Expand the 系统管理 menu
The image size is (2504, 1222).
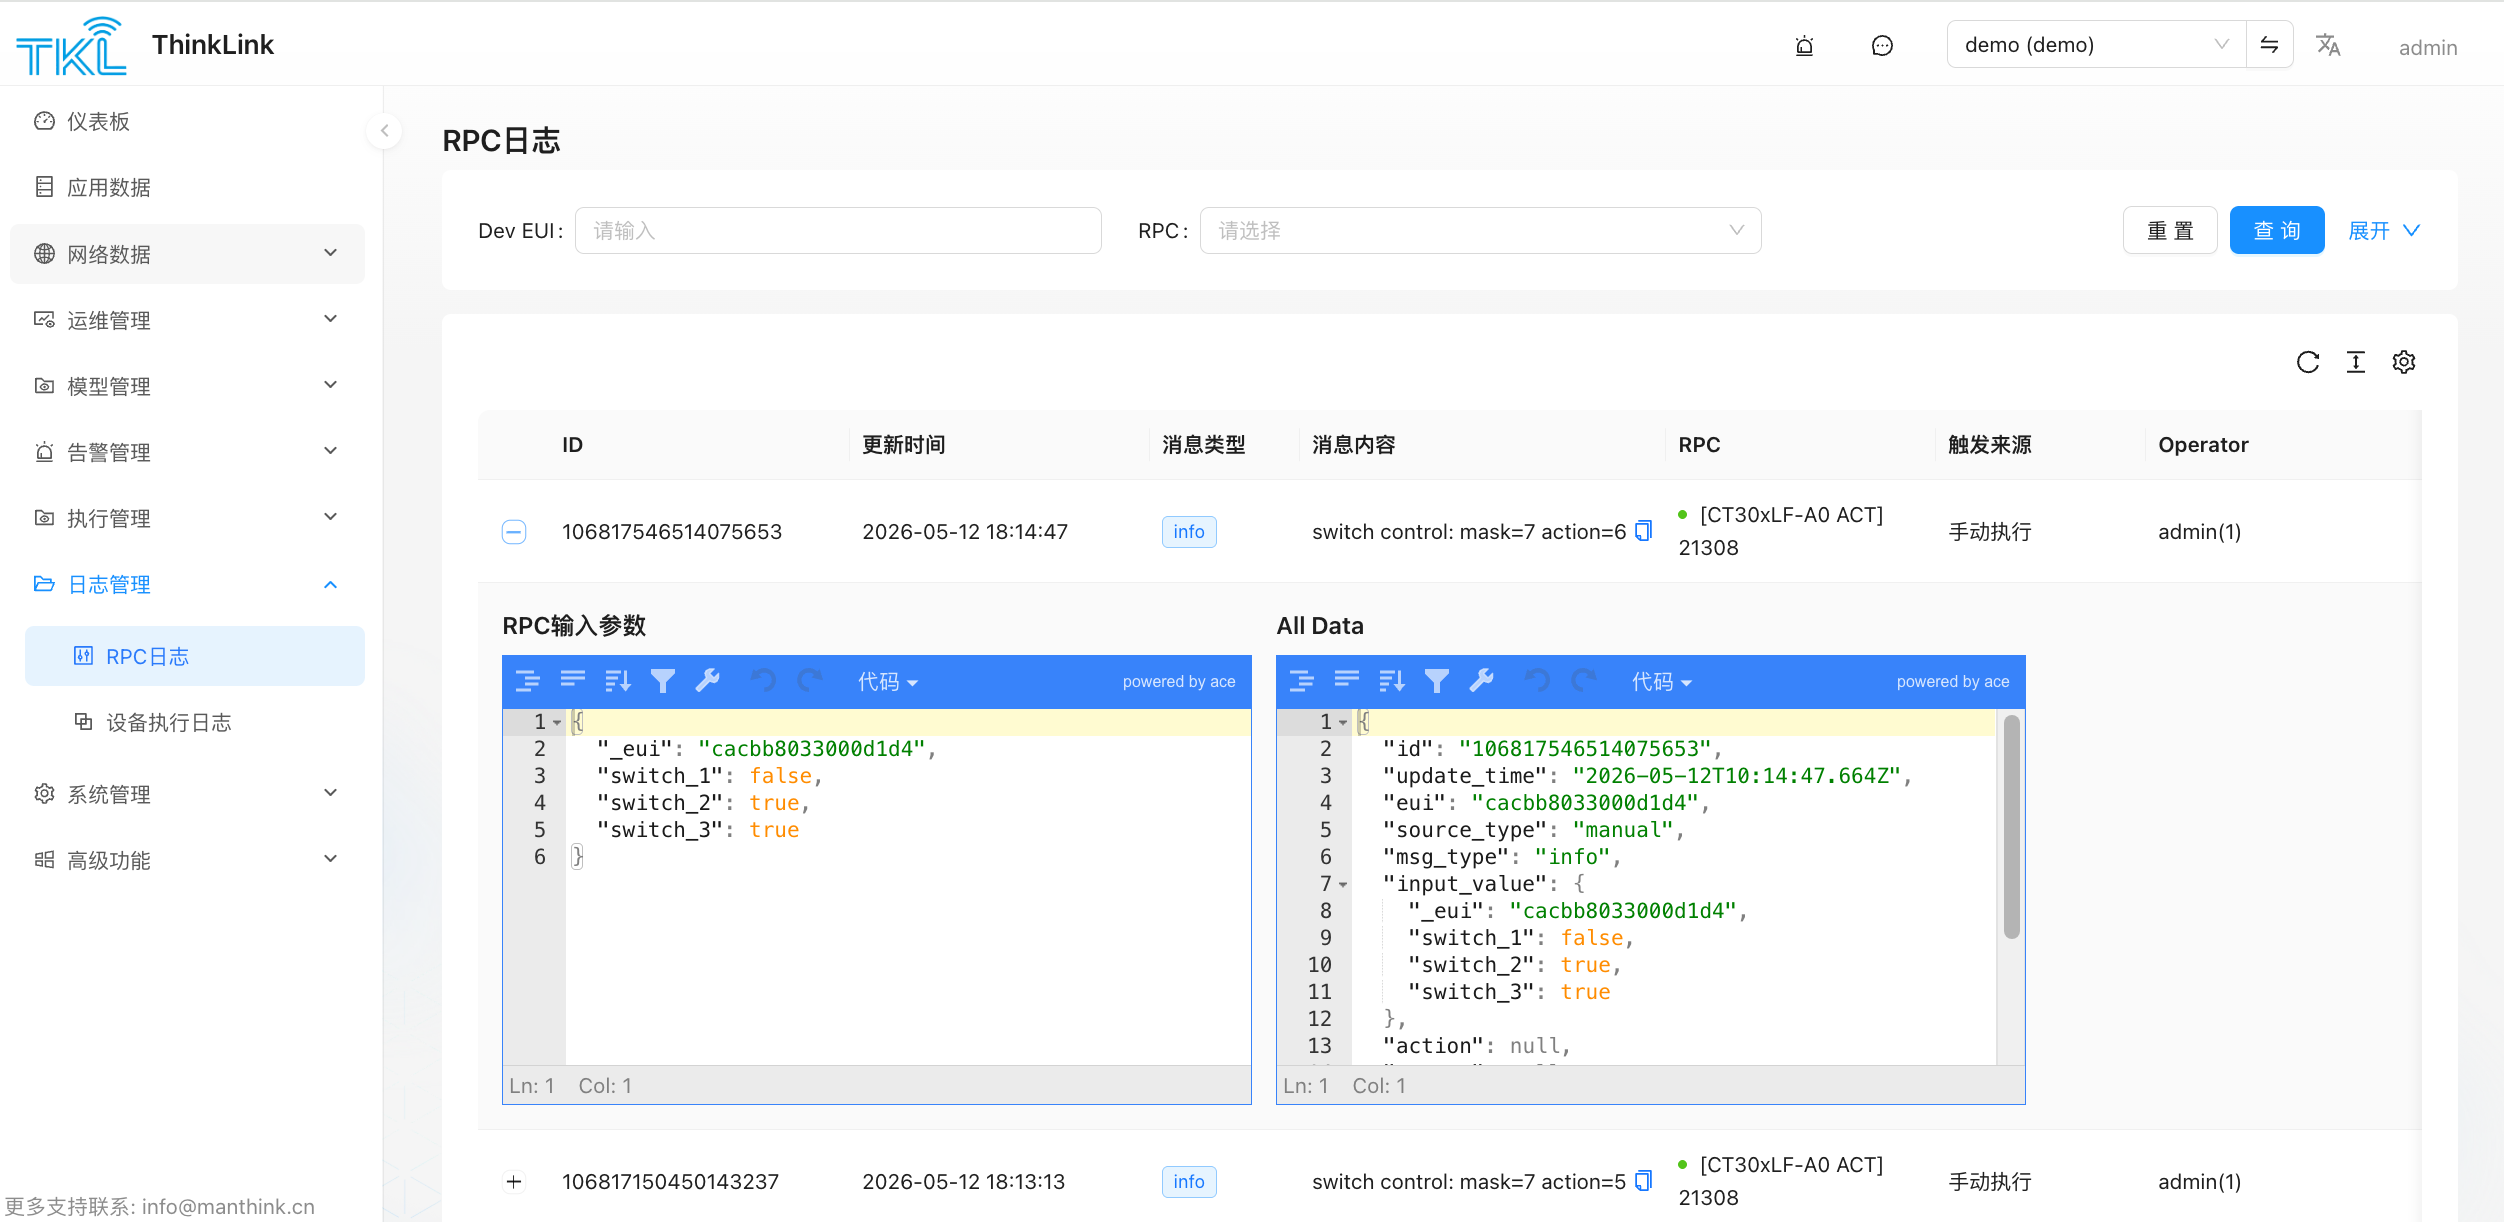pyautogui.click(x=187, y=794)
